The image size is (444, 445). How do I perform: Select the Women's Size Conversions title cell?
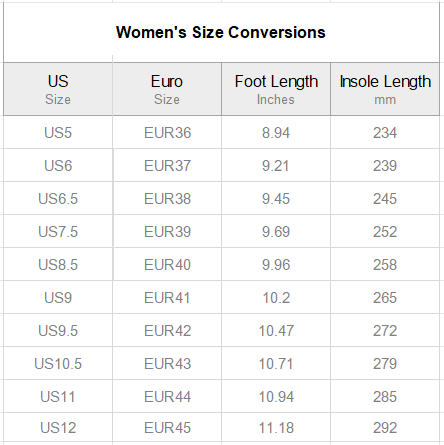(221, 33)
